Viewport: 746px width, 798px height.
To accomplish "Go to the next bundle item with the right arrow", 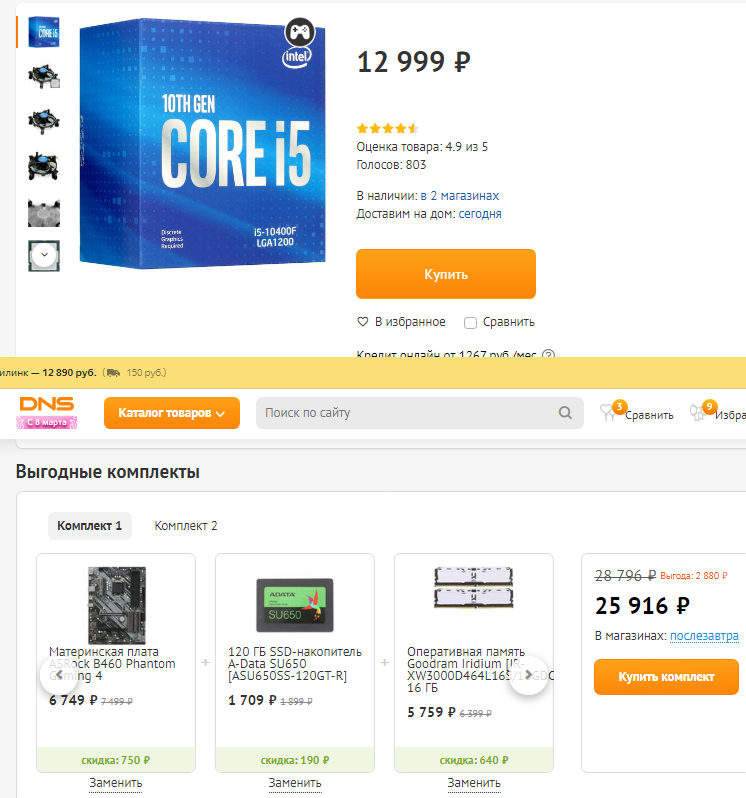I will tap(529, 675).
